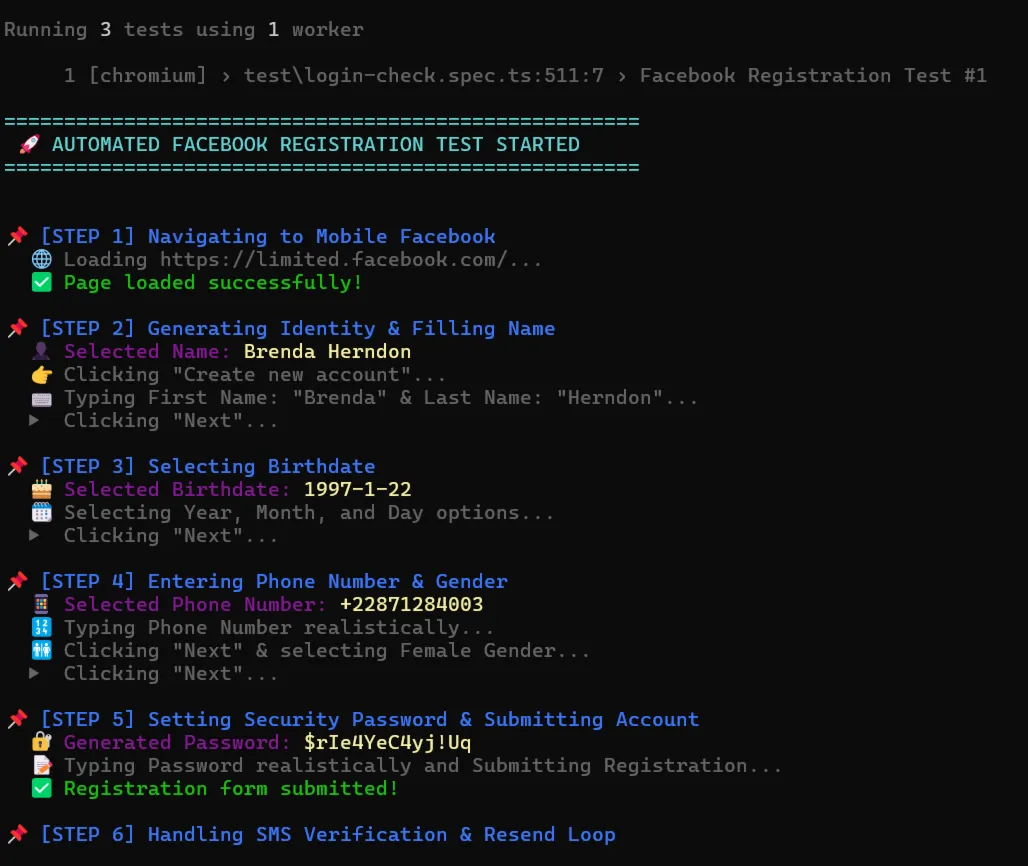Click the Typing Phone Number realistically line
This screenshot has width=1028, height=866.
tap(279, 627)
